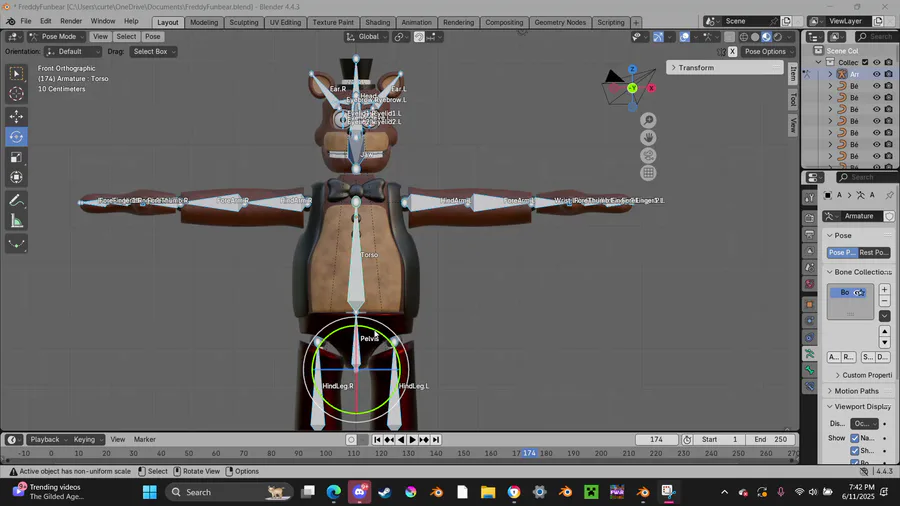Open the Default orientation dropdown

[73, 52]
